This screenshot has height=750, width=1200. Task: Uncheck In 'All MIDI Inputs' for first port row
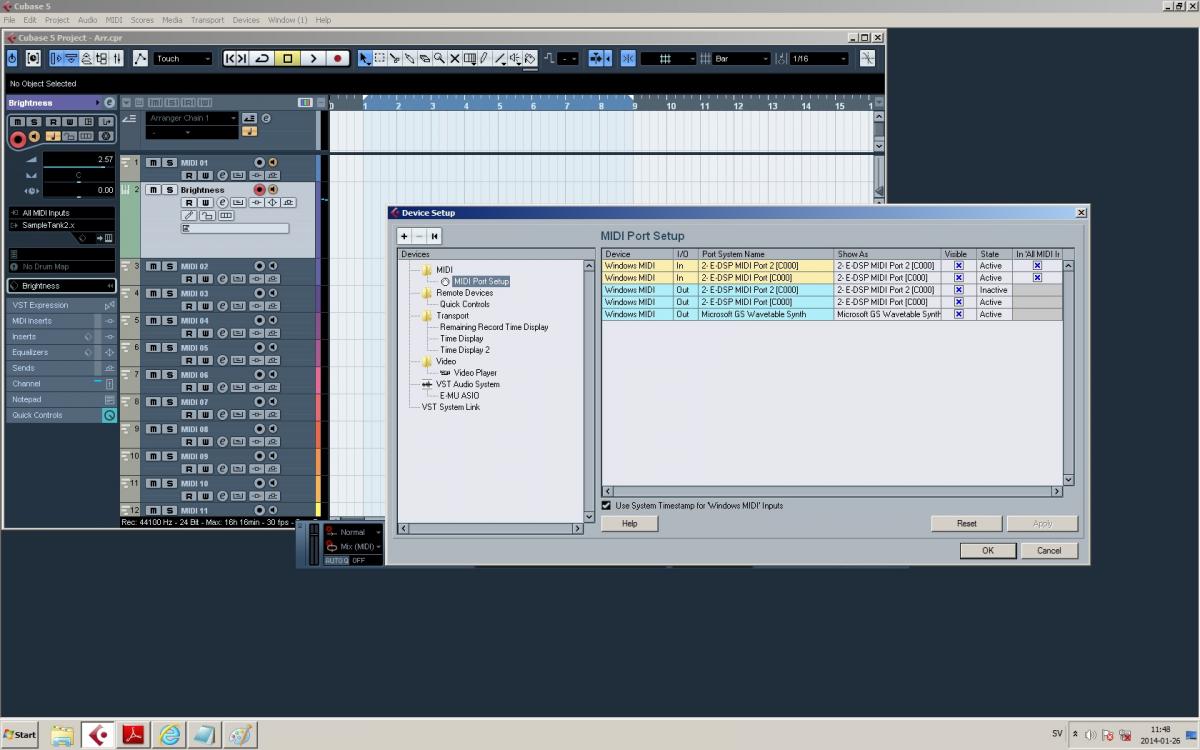pos(1037,265)
